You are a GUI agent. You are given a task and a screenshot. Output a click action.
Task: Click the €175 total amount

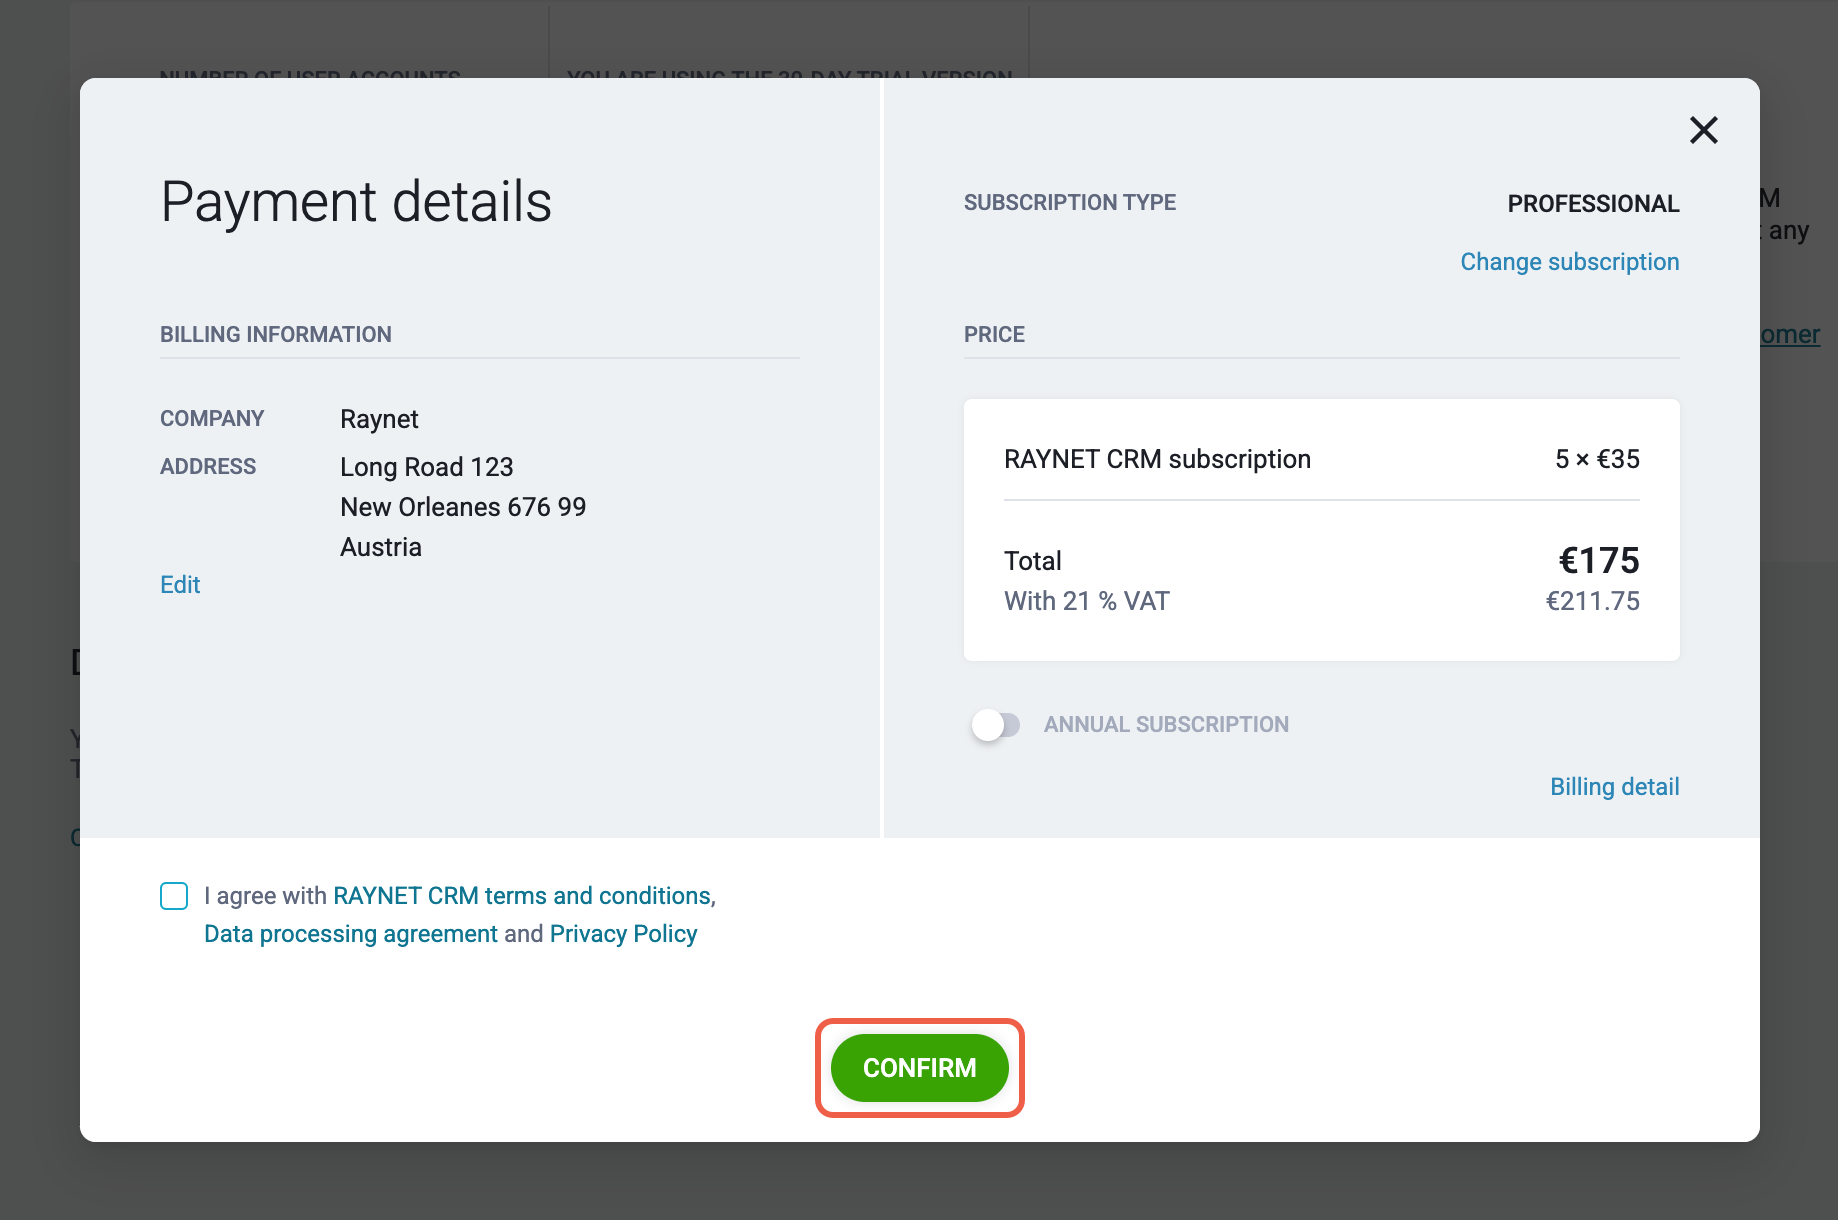(x=1599, y=561)
